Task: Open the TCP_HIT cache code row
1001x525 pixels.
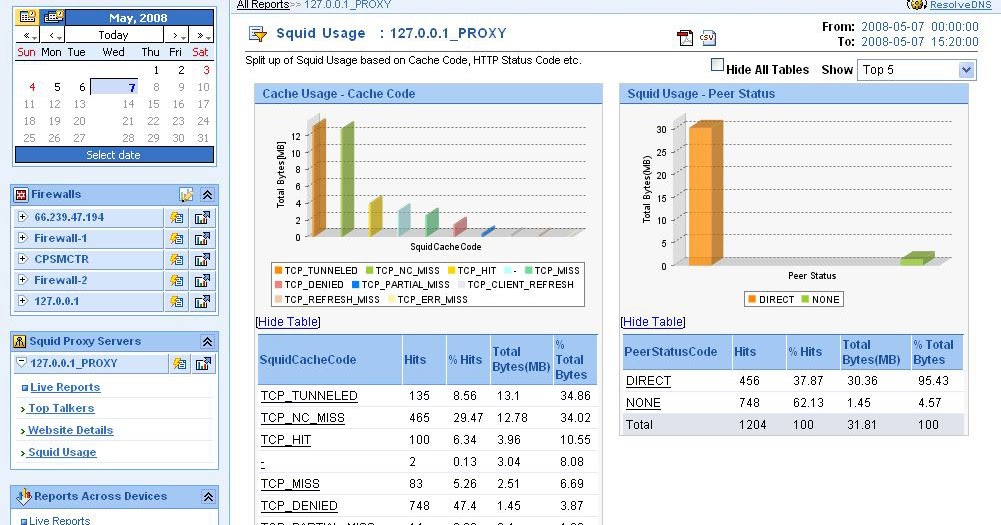Action: pos(286,439)
